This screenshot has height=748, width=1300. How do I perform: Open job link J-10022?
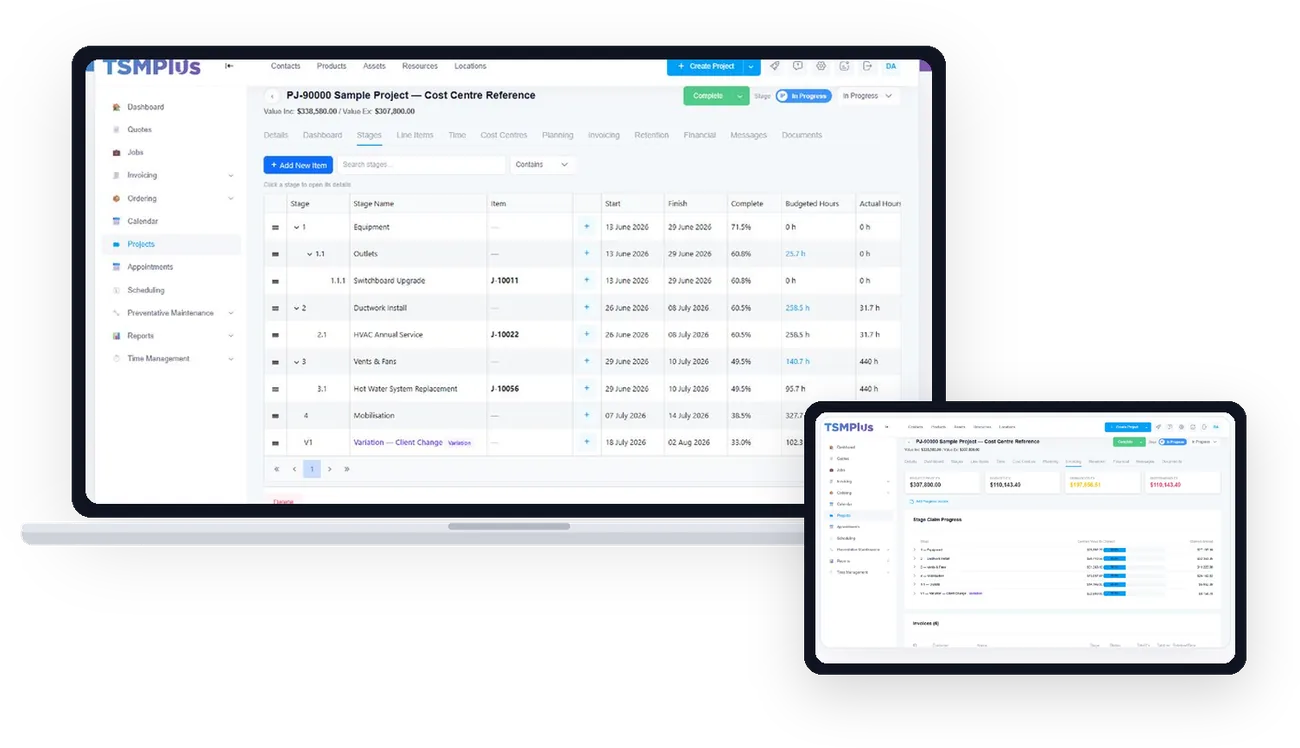(505, 335)
